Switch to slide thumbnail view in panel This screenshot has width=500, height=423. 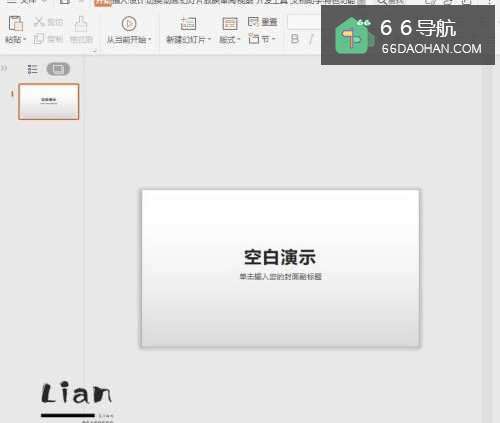pyautogui.click(x=58, y=69)
